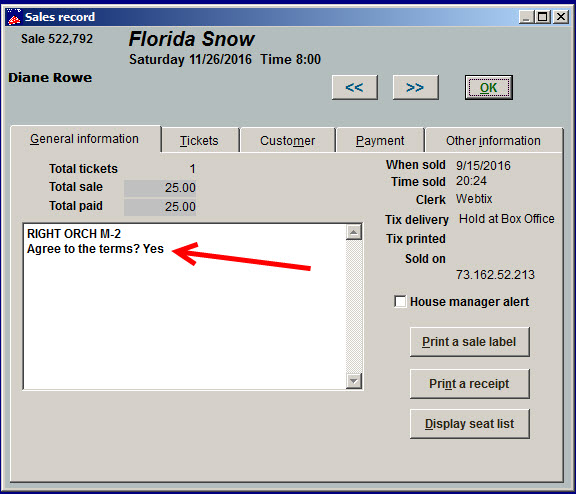Screen dimensions: 576x494
Task: Open the Customer tab
Action: tap(288, 141)
